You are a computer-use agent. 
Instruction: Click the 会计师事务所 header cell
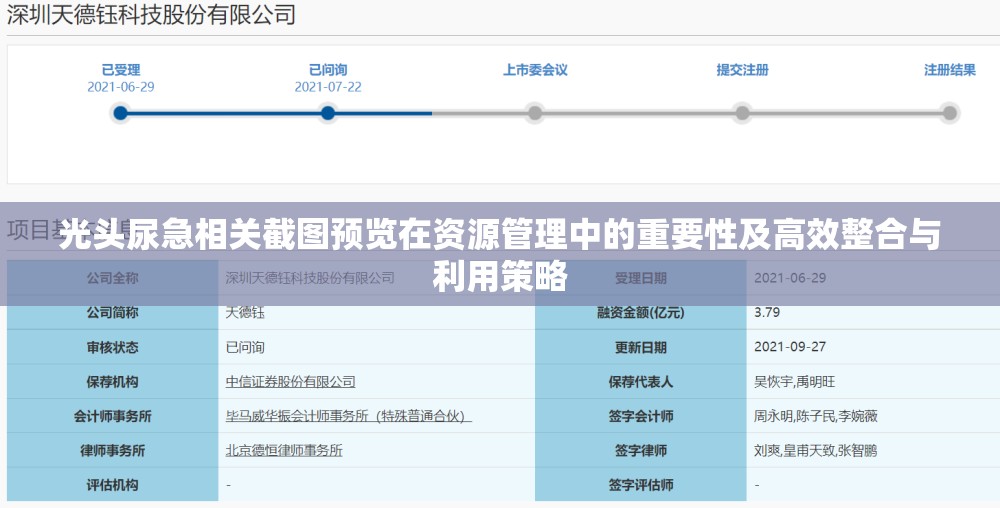click(112, 416)
